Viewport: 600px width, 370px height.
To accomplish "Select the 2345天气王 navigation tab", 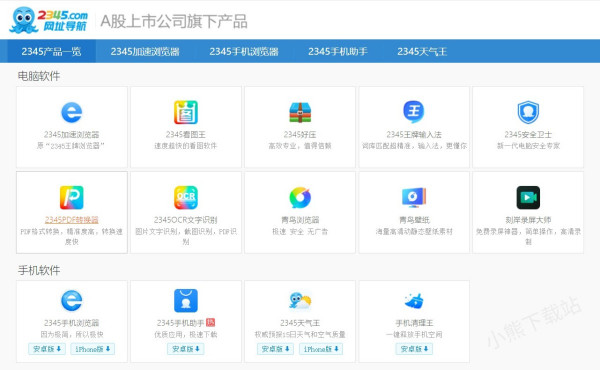I will coord(422,51).
